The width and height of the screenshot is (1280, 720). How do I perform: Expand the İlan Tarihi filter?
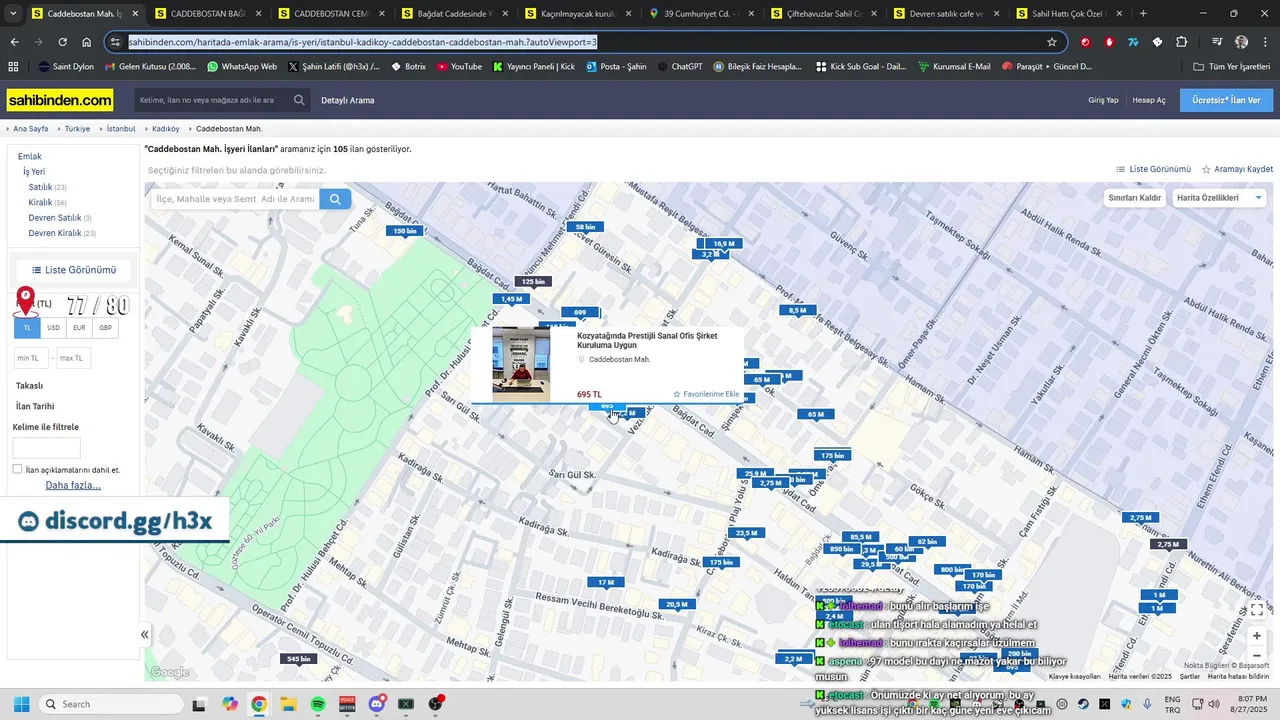(x=35, y=406)
